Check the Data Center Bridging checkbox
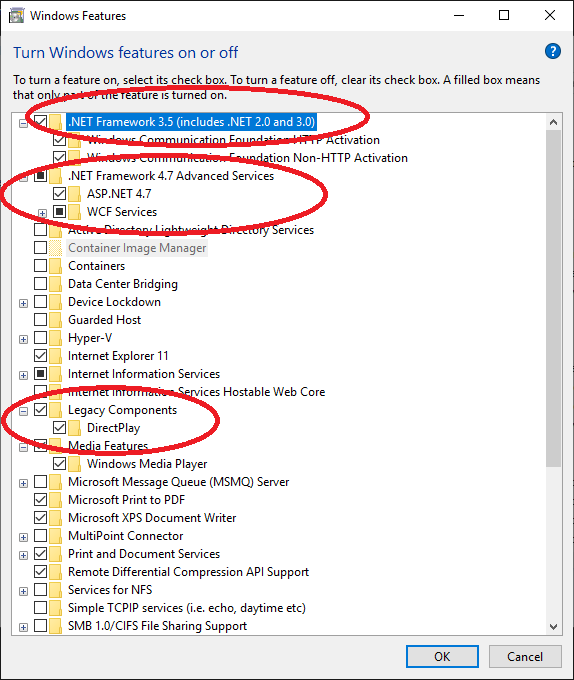 tap(40, 284)
